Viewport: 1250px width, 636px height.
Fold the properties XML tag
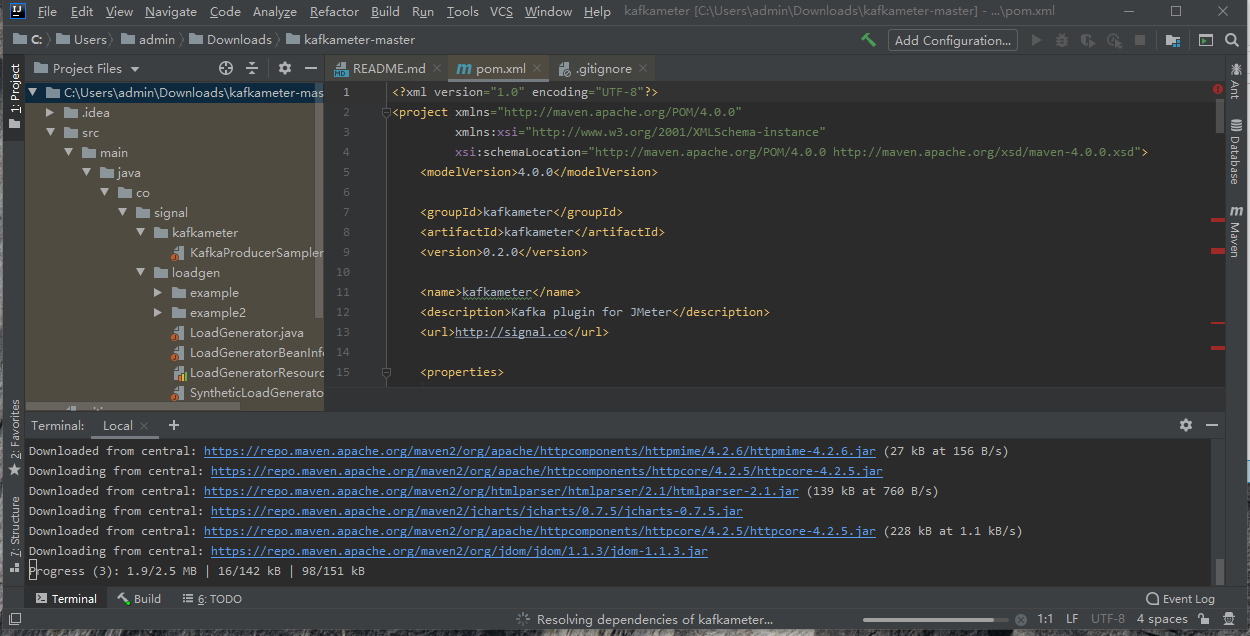pos(386,372)
